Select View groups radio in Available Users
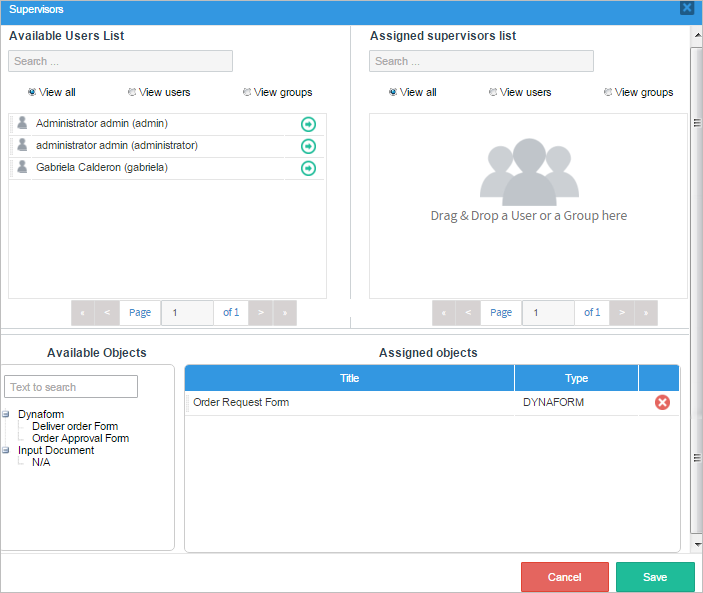 247,92
